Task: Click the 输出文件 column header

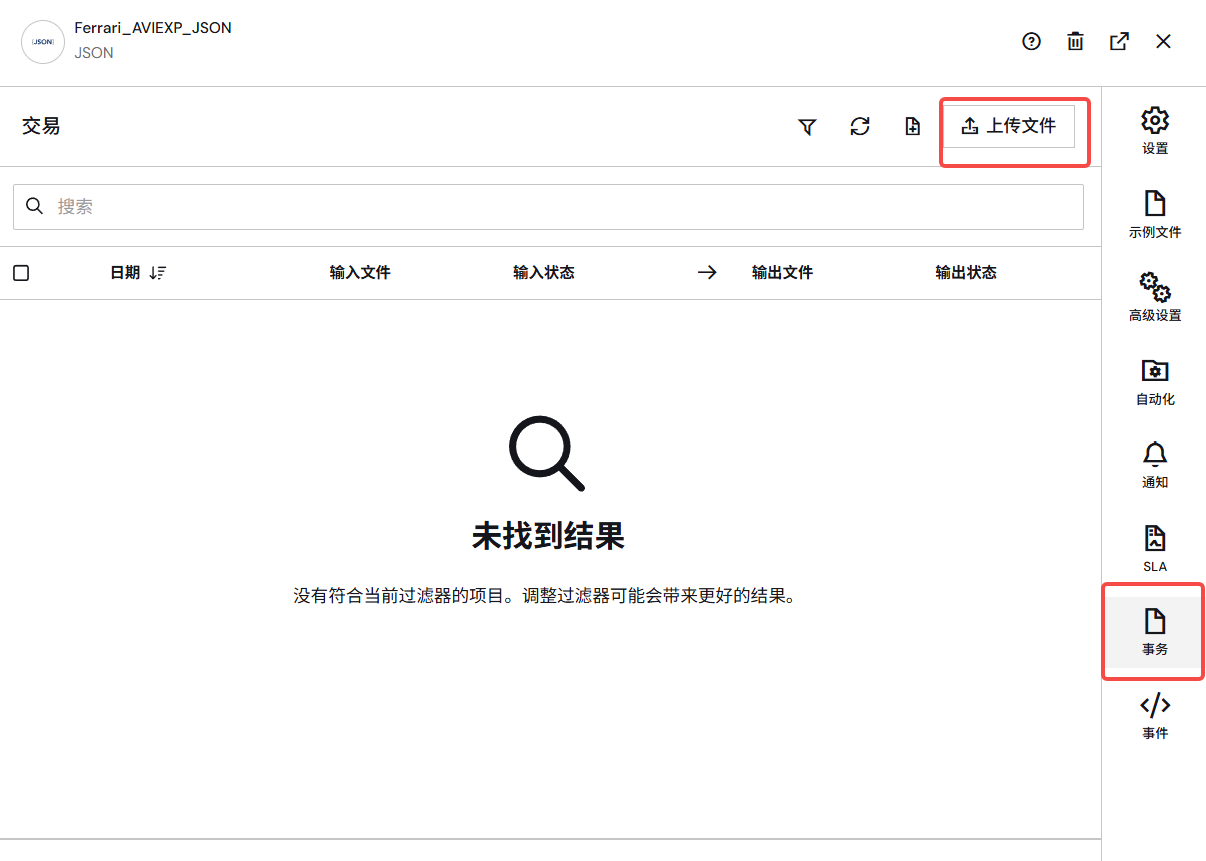Action: coord(782,273)
